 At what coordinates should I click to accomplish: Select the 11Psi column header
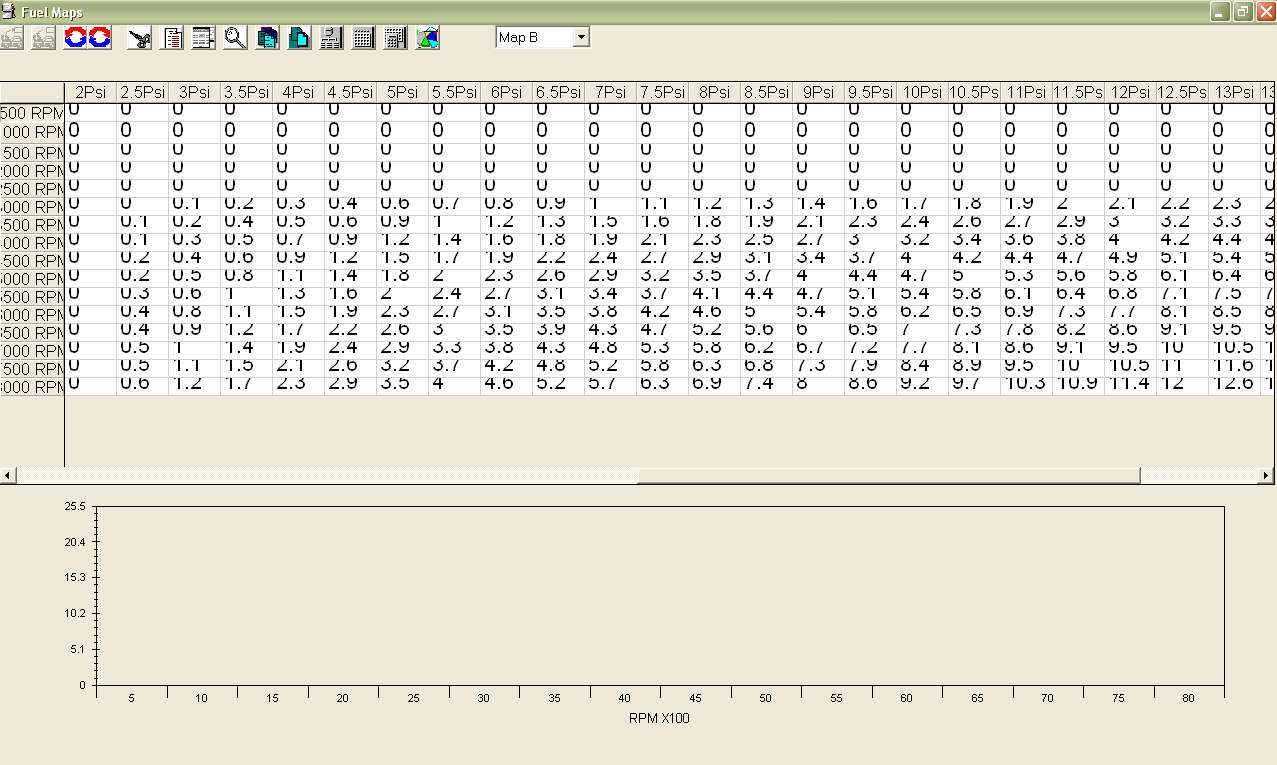click(x=1027, y=92)
